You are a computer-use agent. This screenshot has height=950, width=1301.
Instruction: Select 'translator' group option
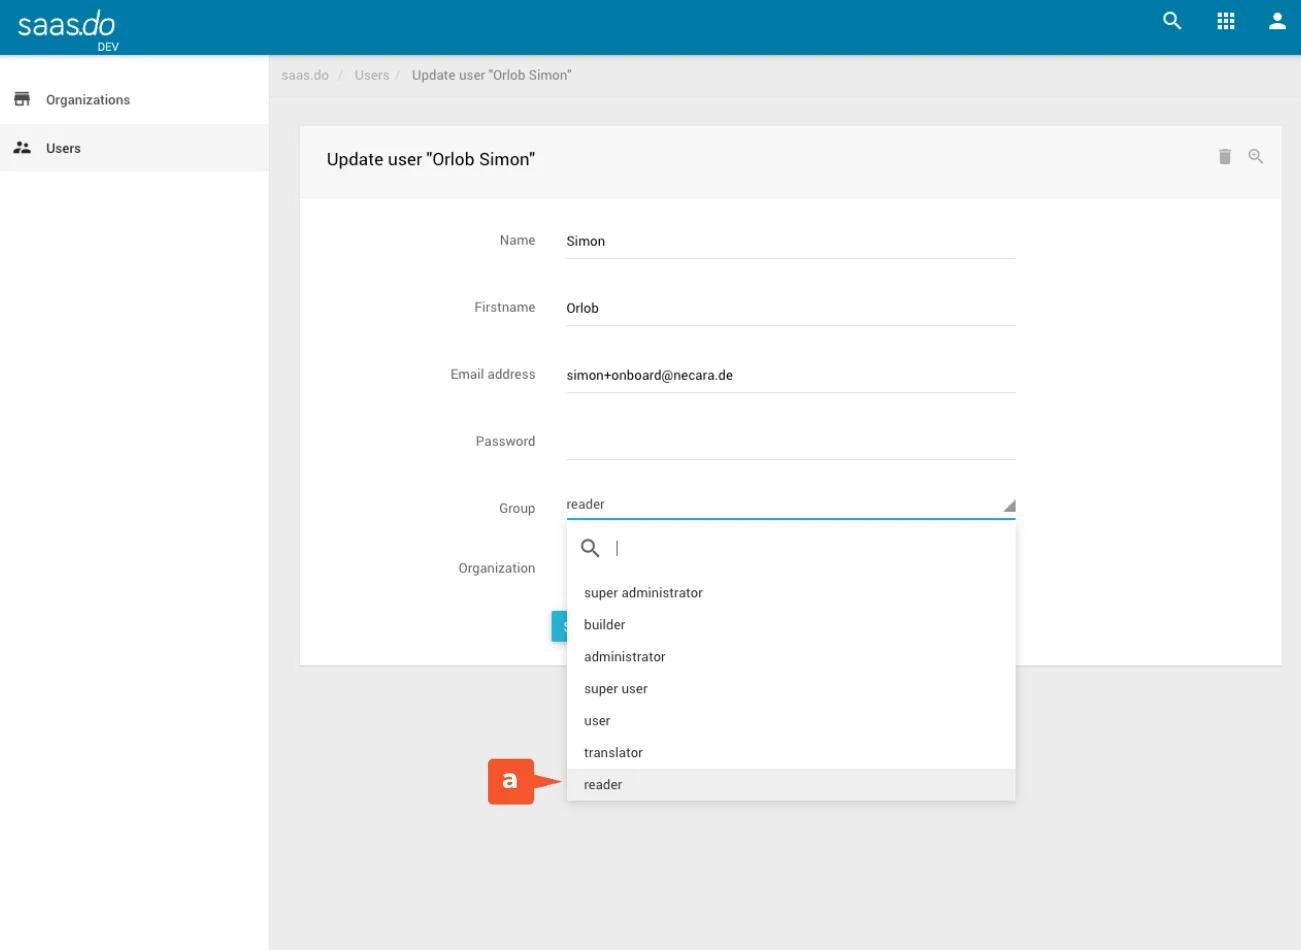[613, 753]
